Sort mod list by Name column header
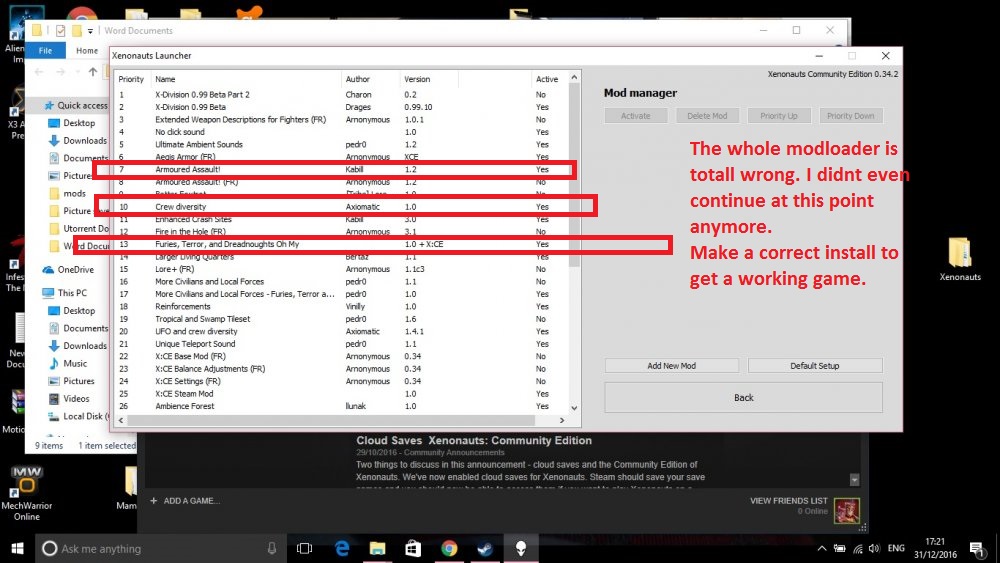 (x=246, y=79)
